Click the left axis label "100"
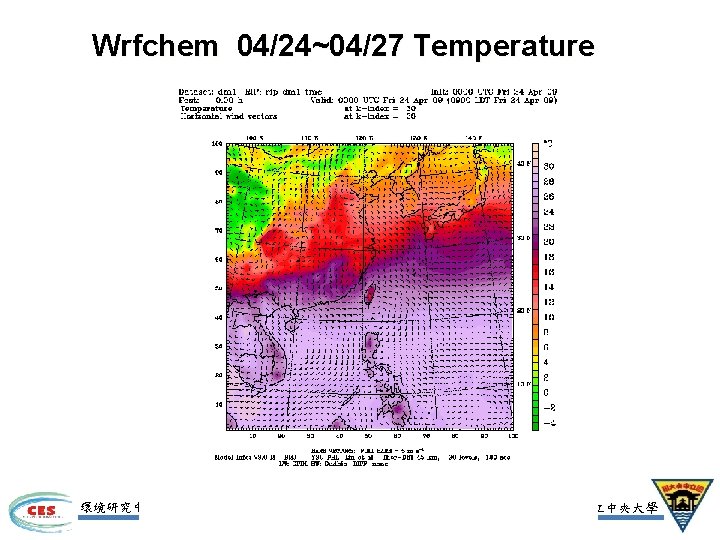720x540 pixels. tap(217, 144)
